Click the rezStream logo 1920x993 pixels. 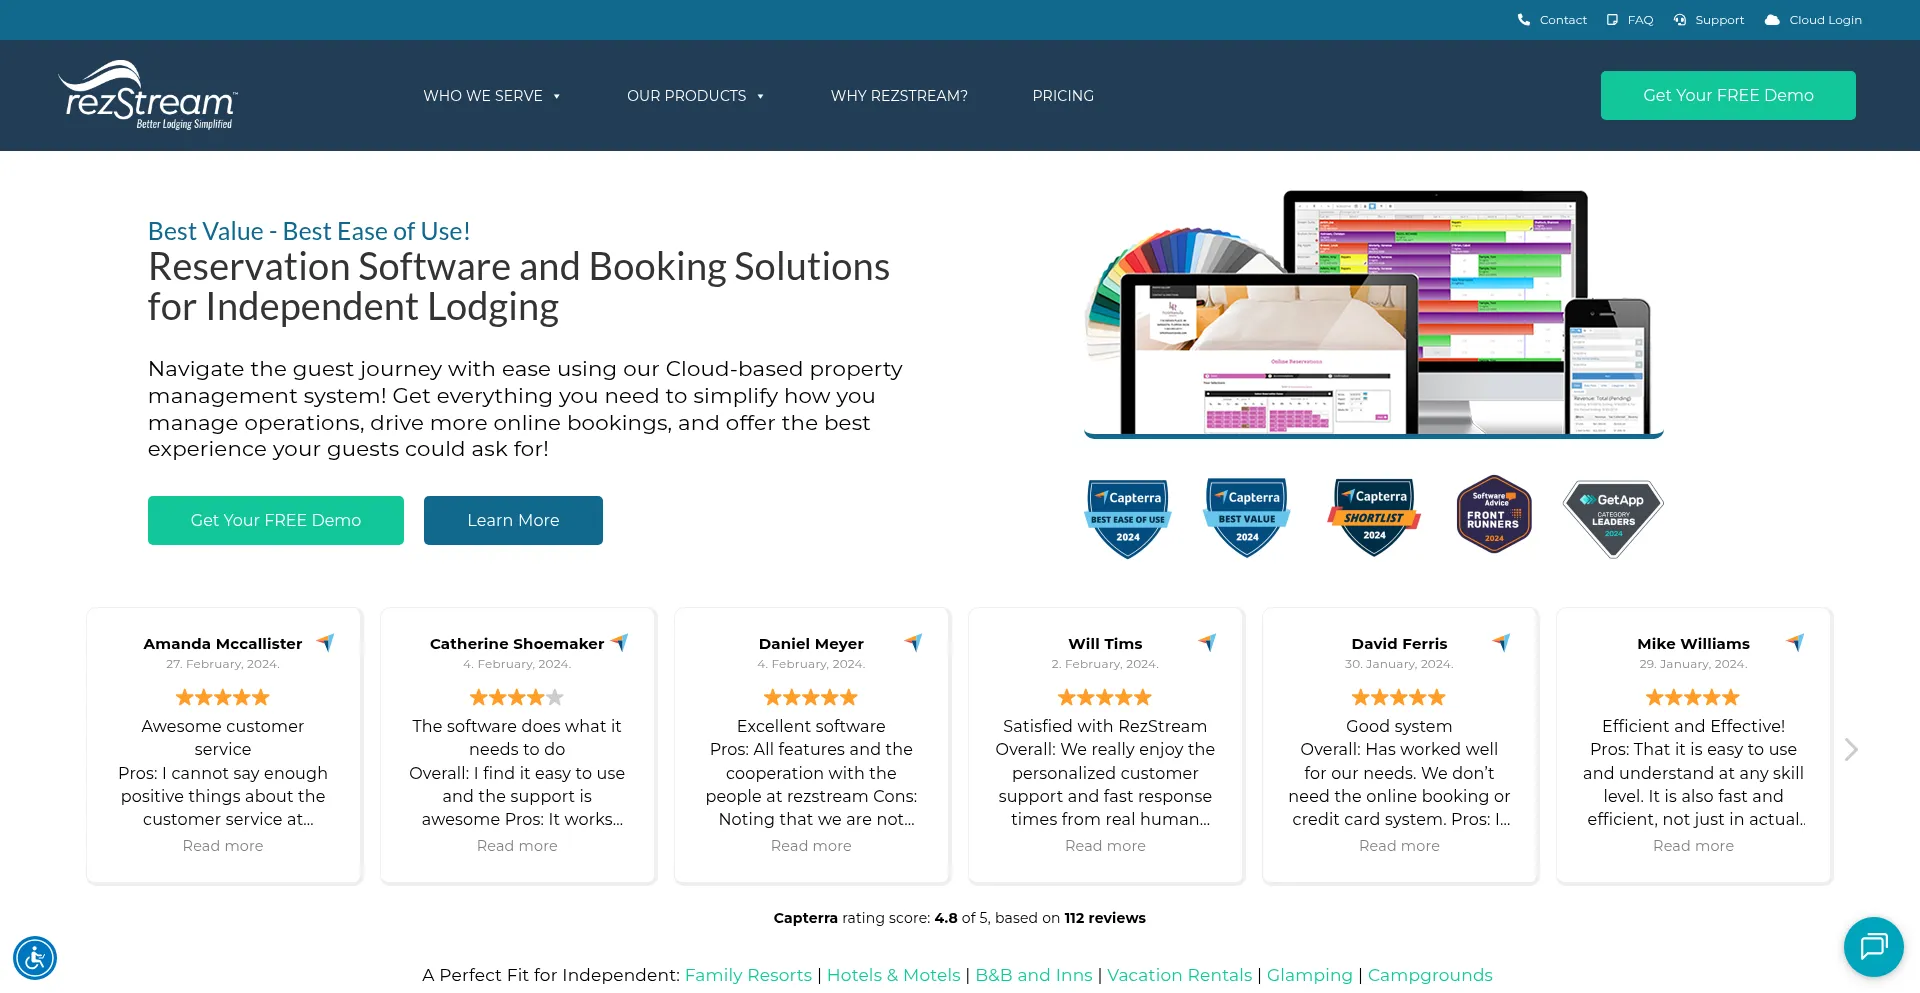[148, 95]
